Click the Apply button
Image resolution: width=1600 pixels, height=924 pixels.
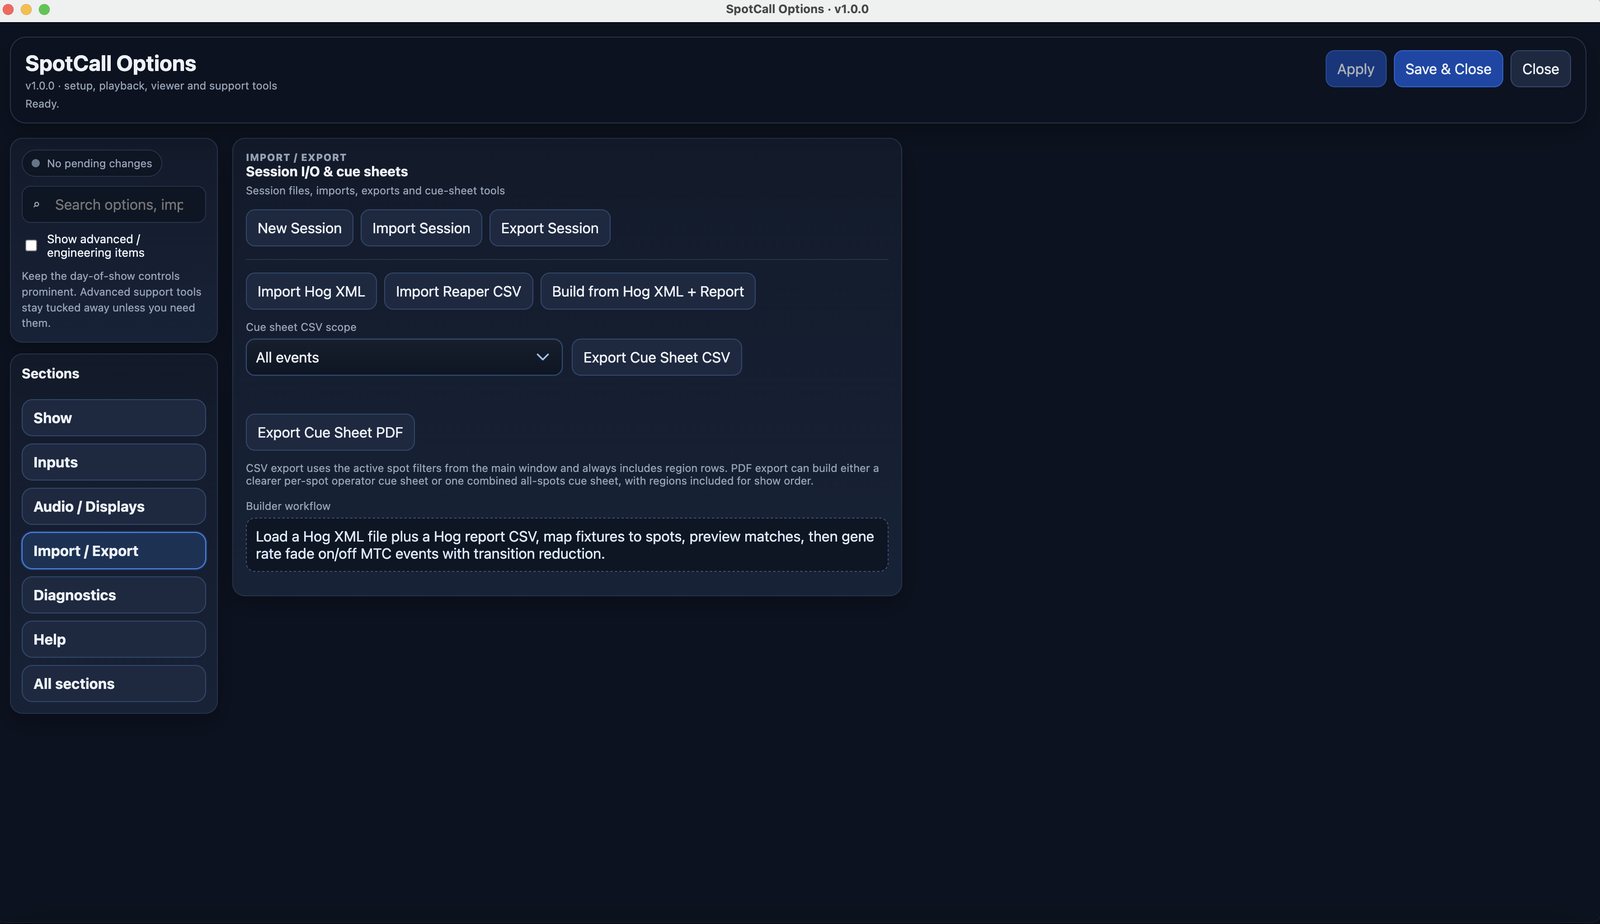coord(1355,69)
